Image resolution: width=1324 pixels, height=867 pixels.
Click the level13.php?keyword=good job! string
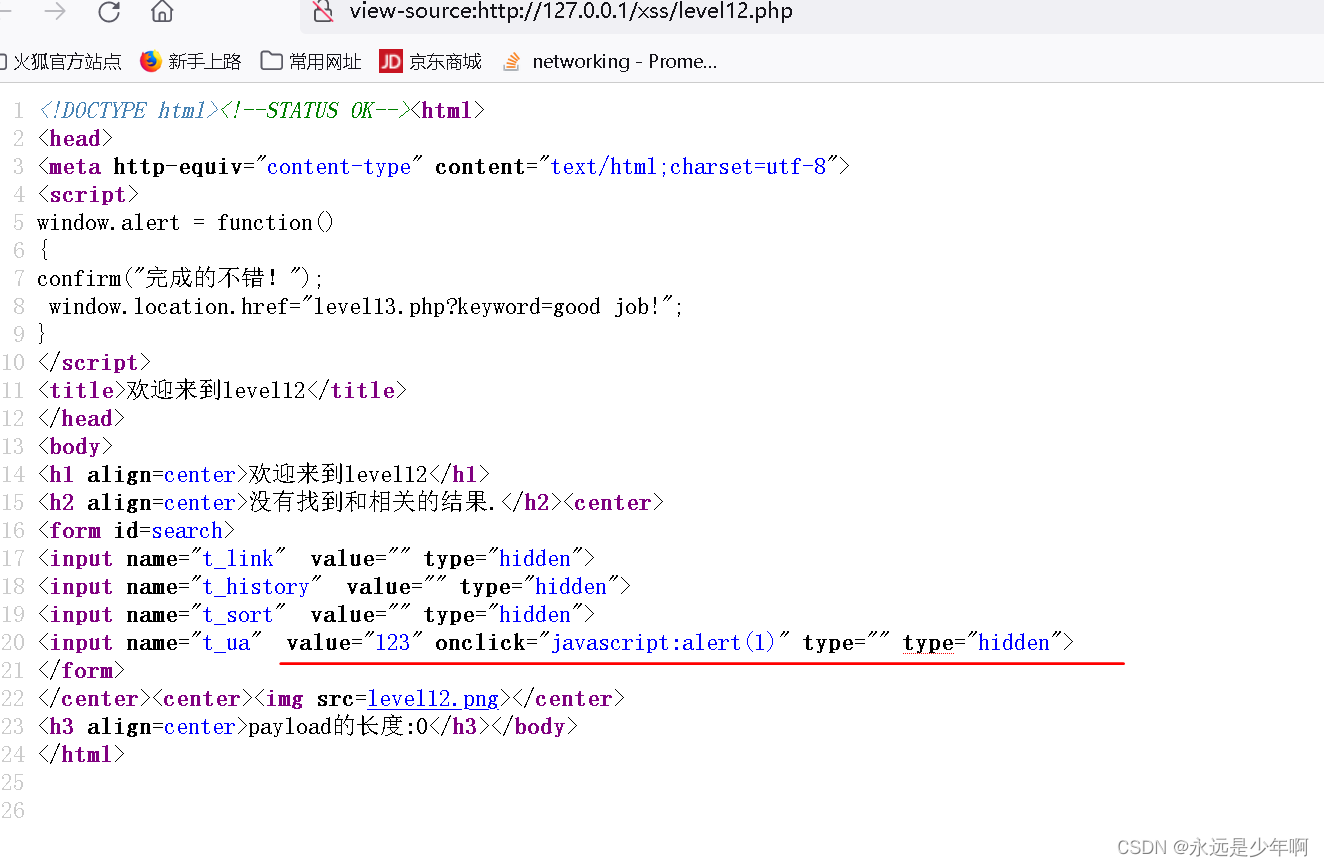(x=488, y=307)
